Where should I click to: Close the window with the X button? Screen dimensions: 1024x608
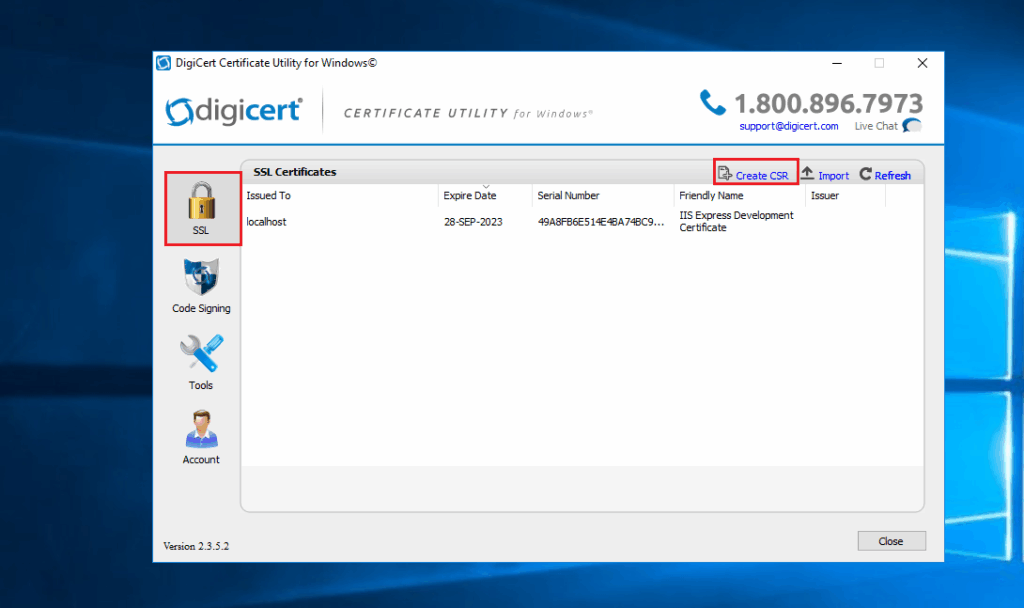pyautogui.click(x=922, y=63)
